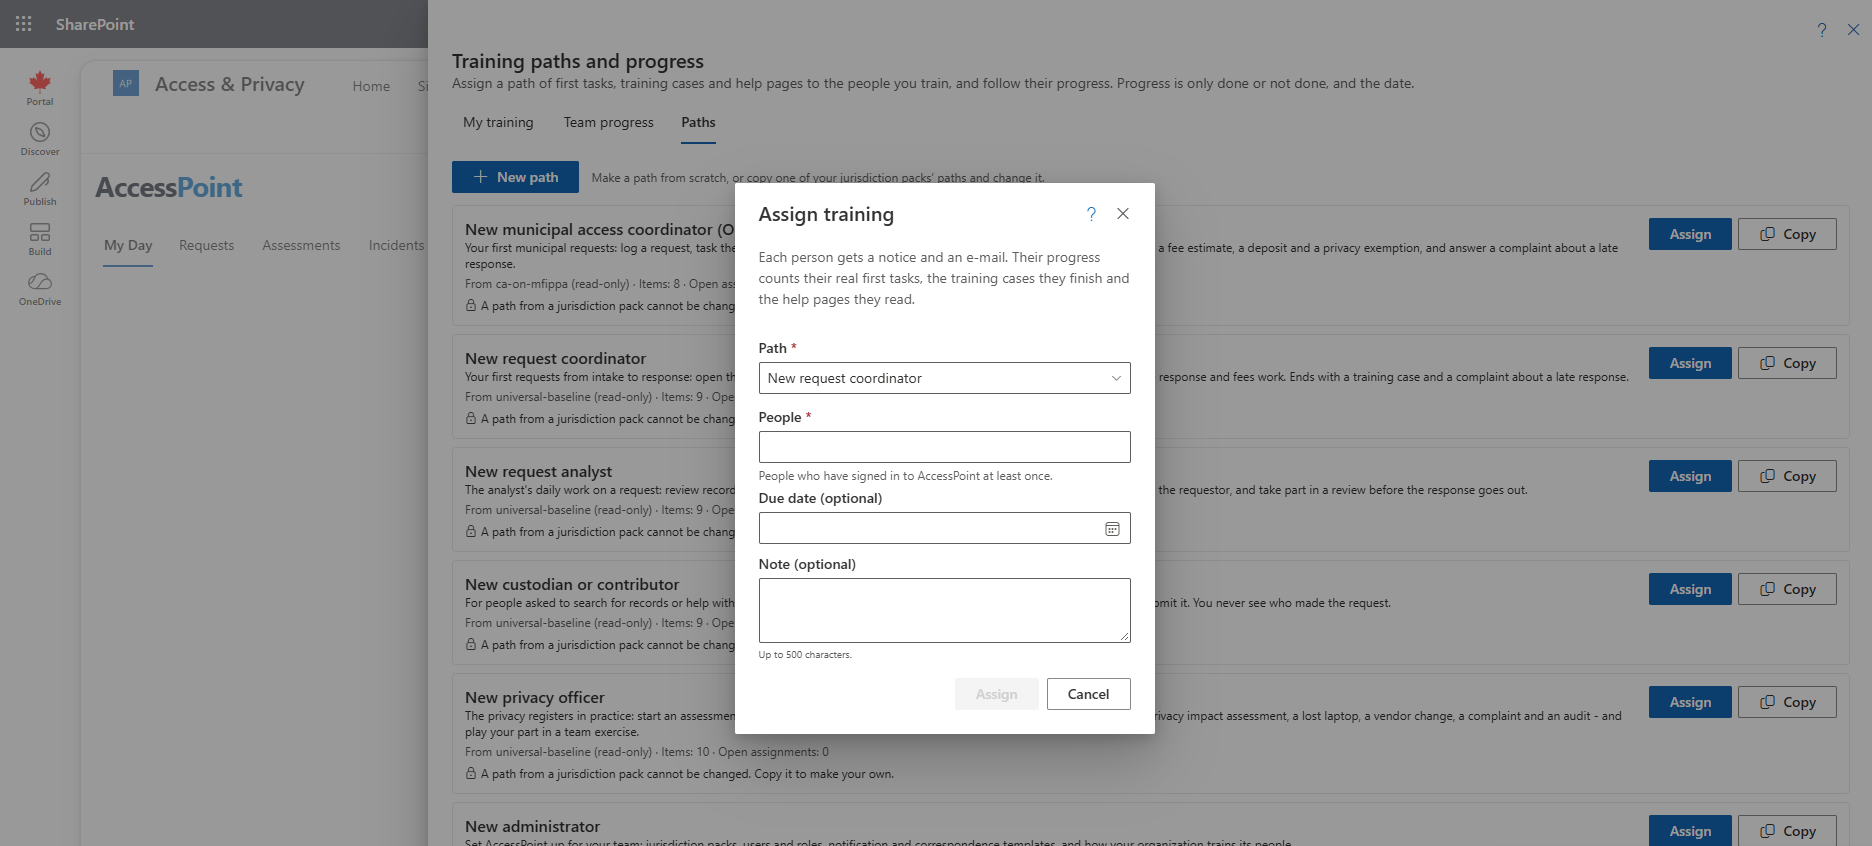Copy the New custodian or contributor path

click(1787, 589)
